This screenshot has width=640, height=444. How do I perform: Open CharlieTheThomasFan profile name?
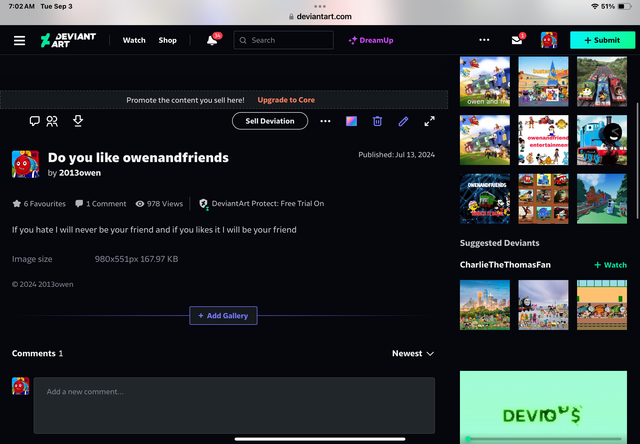click(x=505, y=265)
